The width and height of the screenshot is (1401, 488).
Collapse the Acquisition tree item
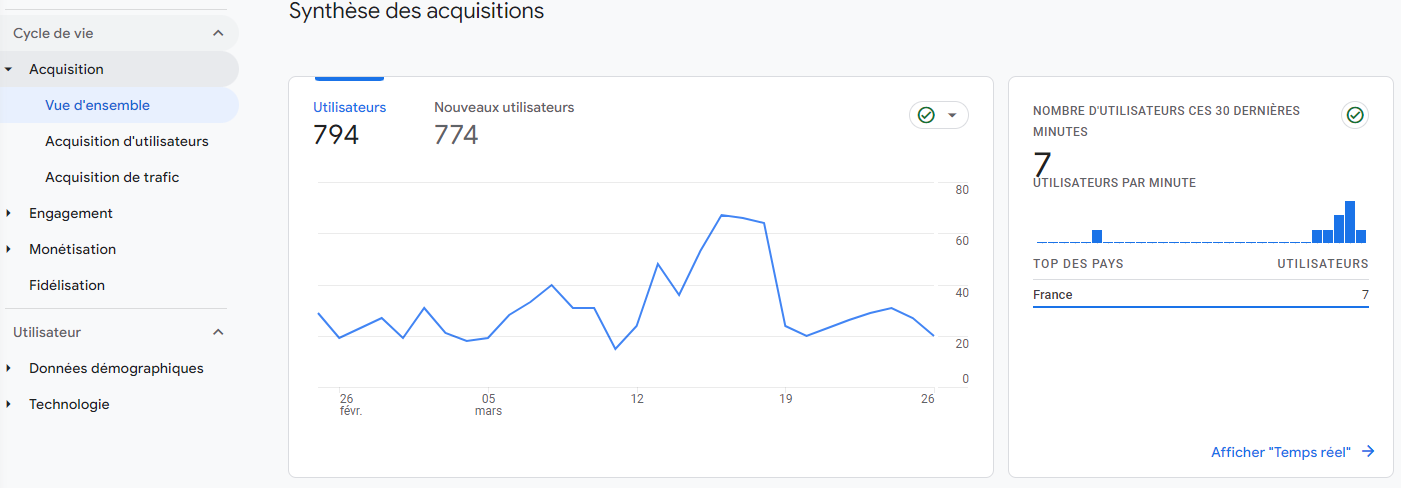coord(9,70)
